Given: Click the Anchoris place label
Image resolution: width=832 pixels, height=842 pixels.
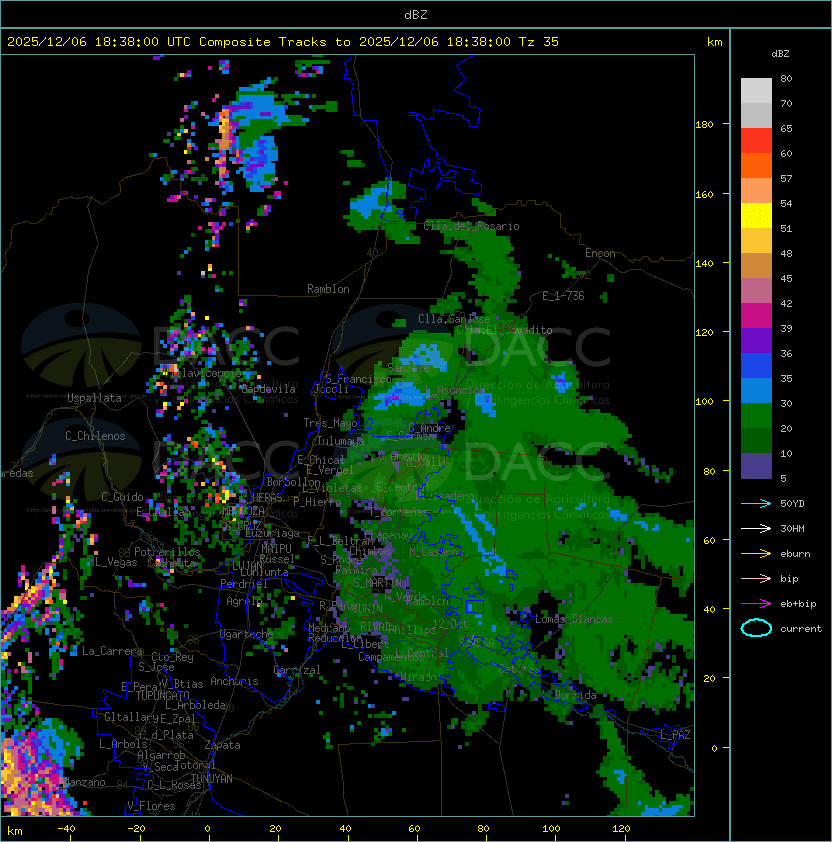Looking at the screenshot, I should click(x=234, y=681).
